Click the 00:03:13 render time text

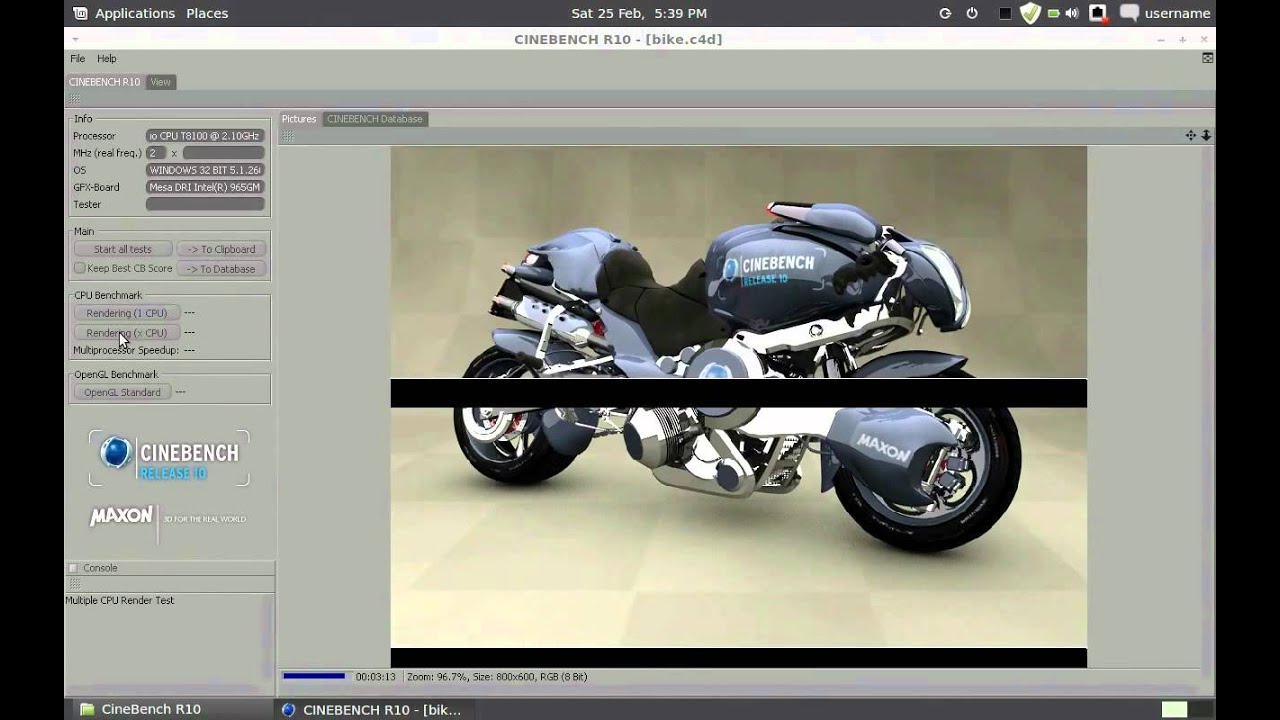pyautogui.click(x=376, y=677)
